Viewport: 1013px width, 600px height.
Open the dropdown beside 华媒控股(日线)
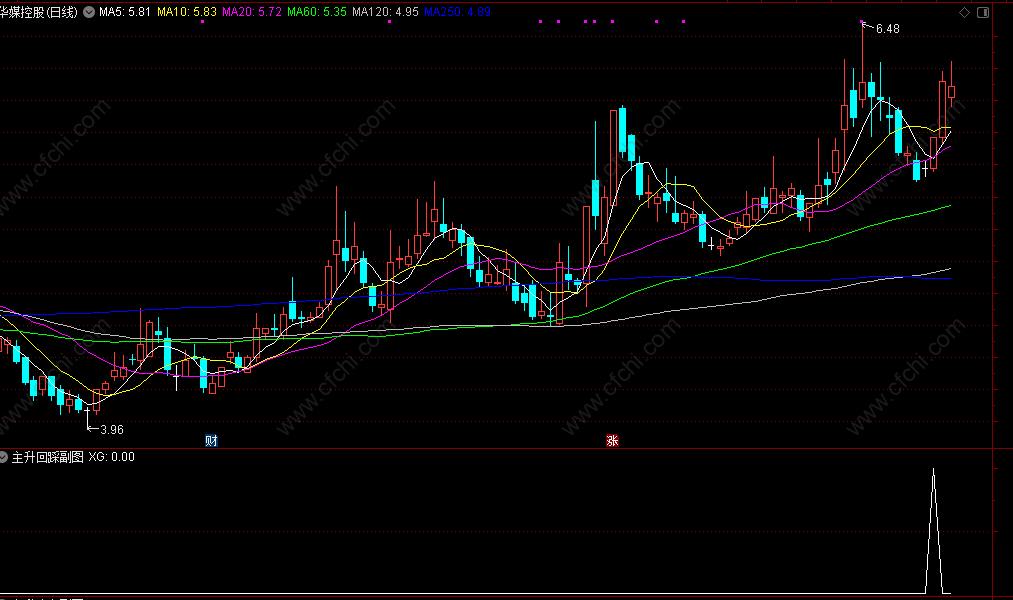89,12
